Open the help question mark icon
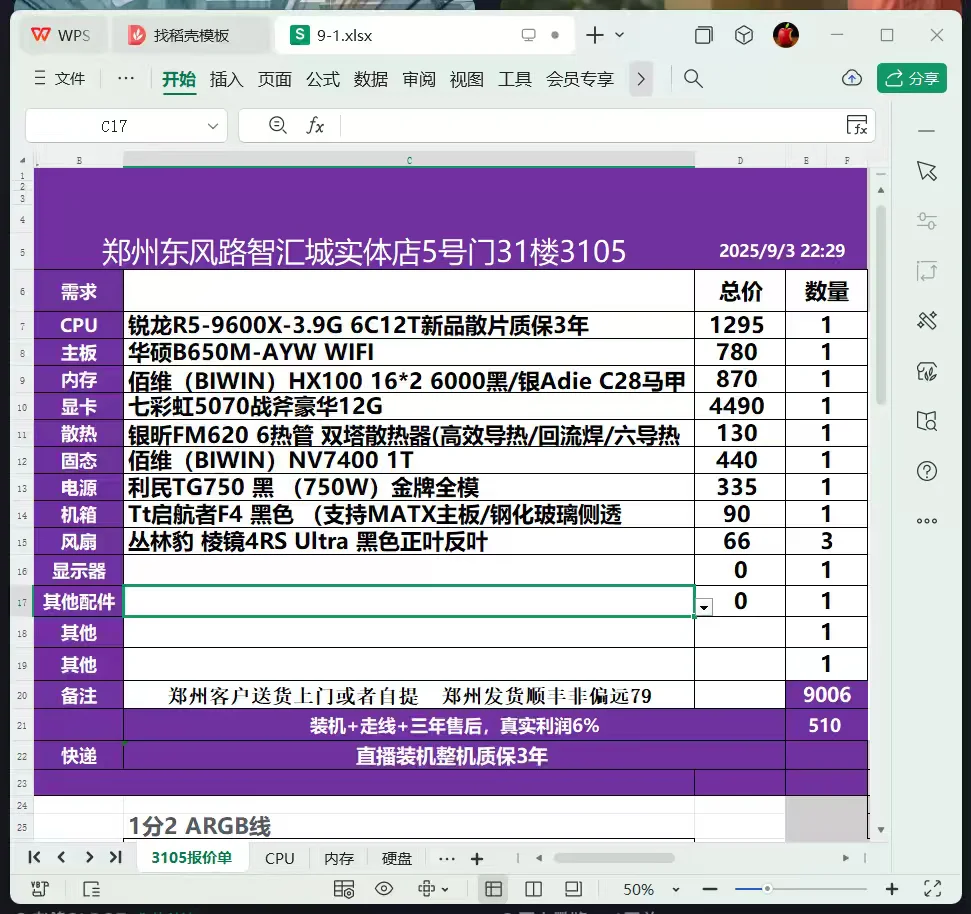 [x=926, y=471]
